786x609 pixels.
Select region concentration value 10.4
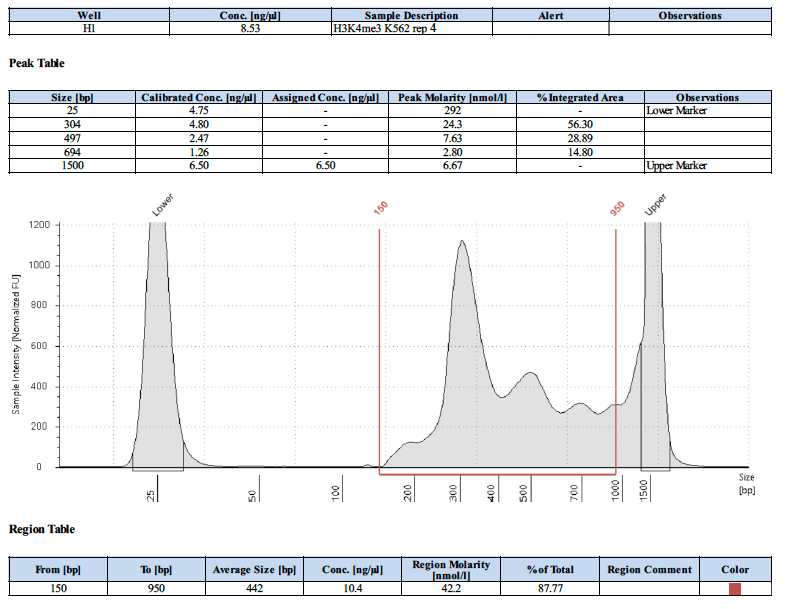(352, 588)
